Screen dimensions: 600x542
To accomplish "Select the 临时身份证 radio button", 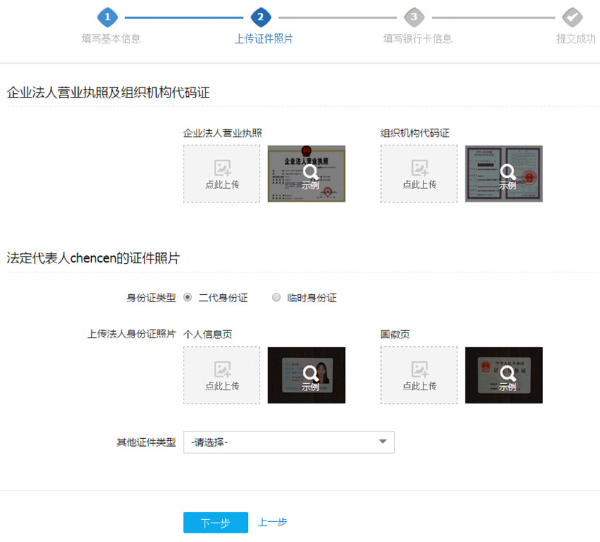I will 277,298.
